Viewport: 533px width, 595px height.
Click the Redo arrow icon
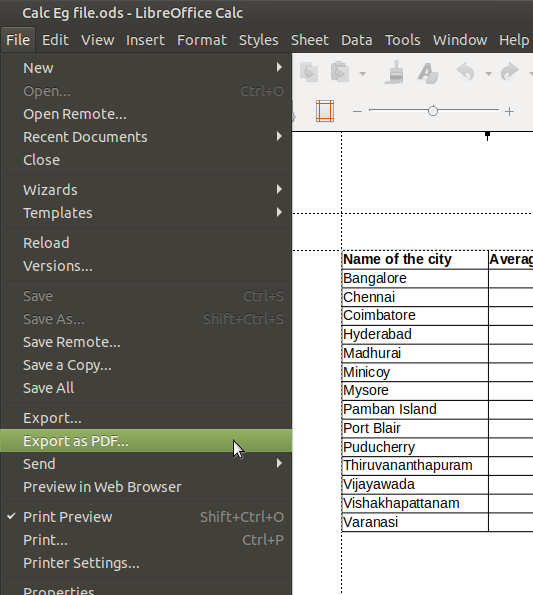point(509,71)
